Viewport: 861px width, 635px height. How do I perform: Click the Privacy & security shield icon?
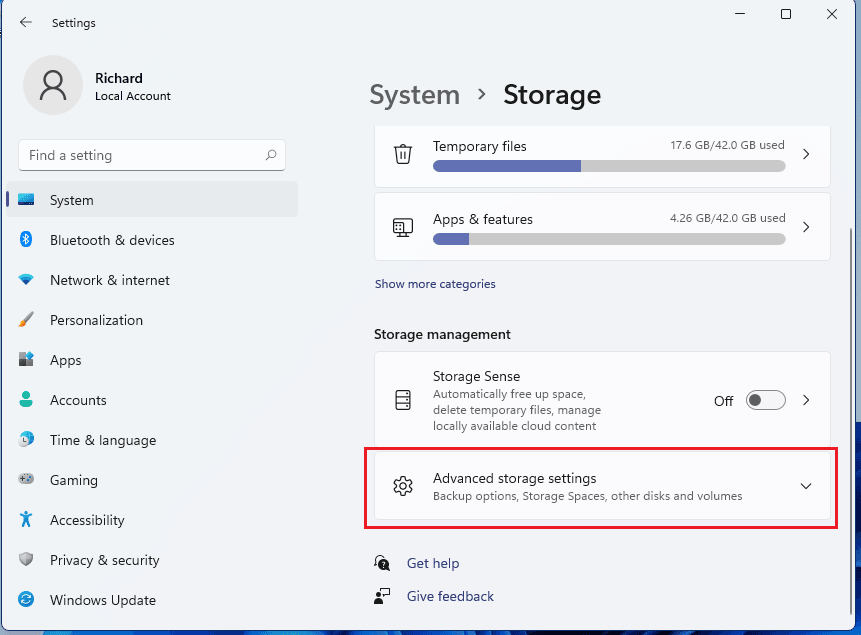click(26, 560)
